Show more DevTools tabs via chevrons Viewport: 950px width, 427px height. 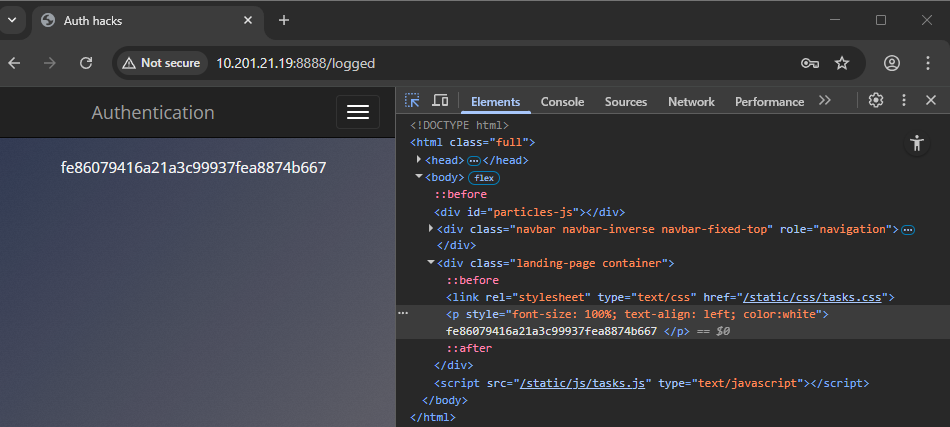click(x=825, y=101)
